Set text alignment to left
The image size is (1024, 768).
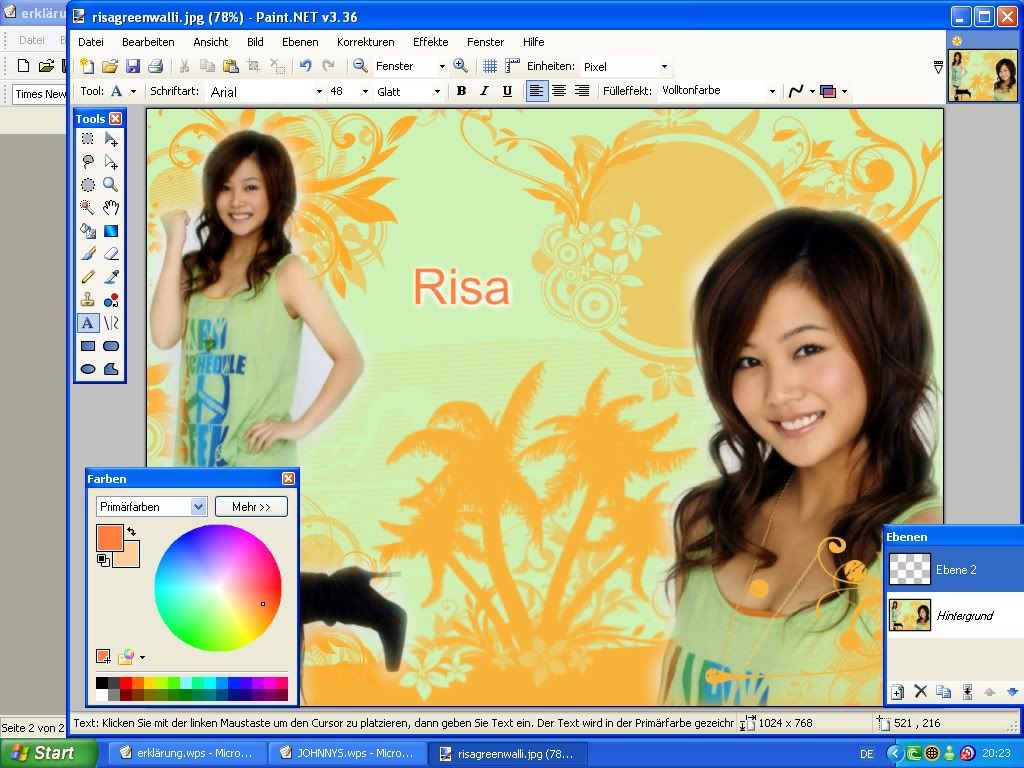(x=537, y=91)
